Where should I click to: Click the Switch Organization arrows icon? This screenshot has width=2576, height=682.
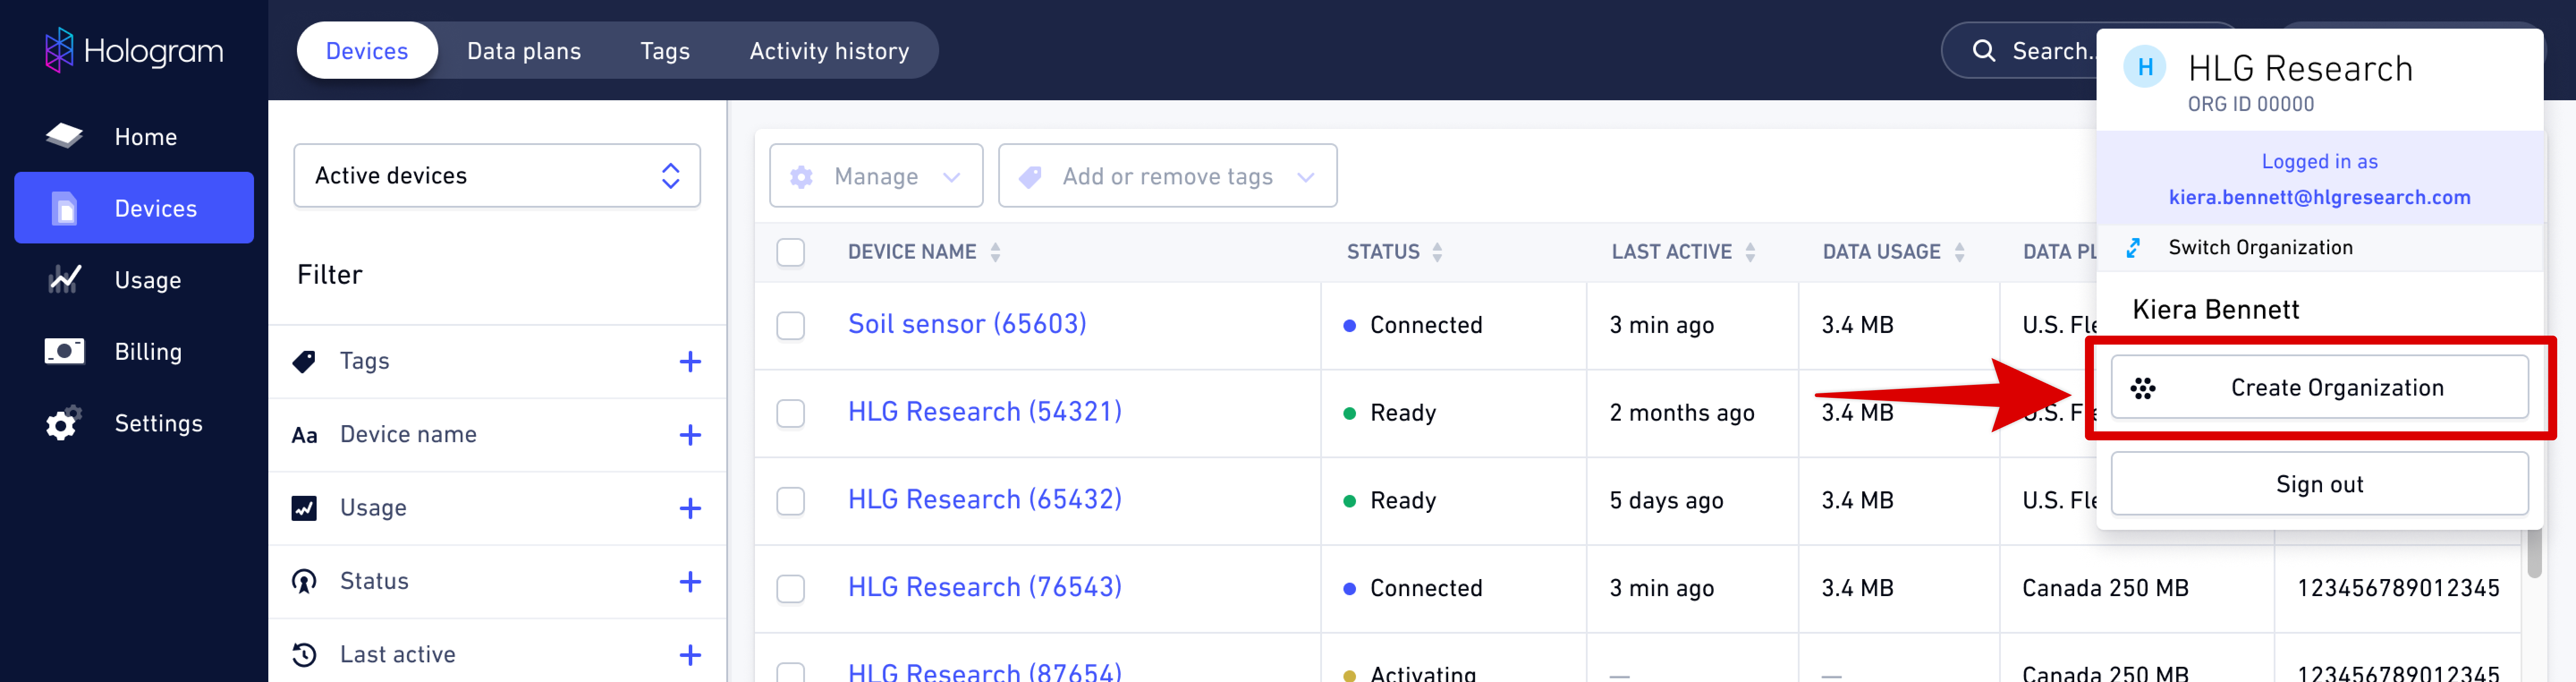coord(2133,248)
